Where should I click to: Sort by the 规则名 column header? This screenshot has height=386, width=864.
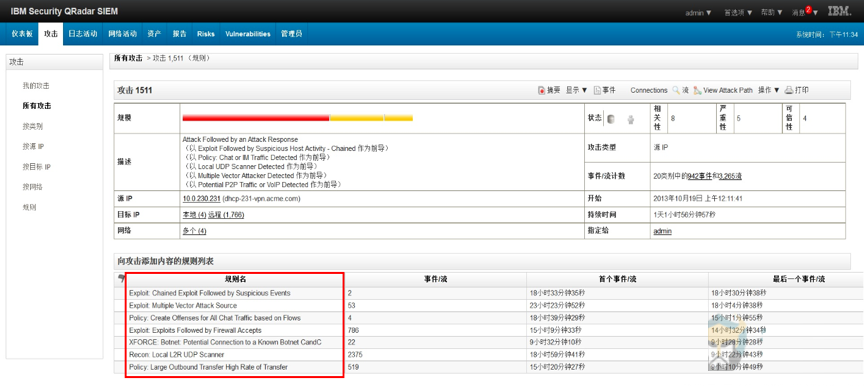click(x=235, y=279)
